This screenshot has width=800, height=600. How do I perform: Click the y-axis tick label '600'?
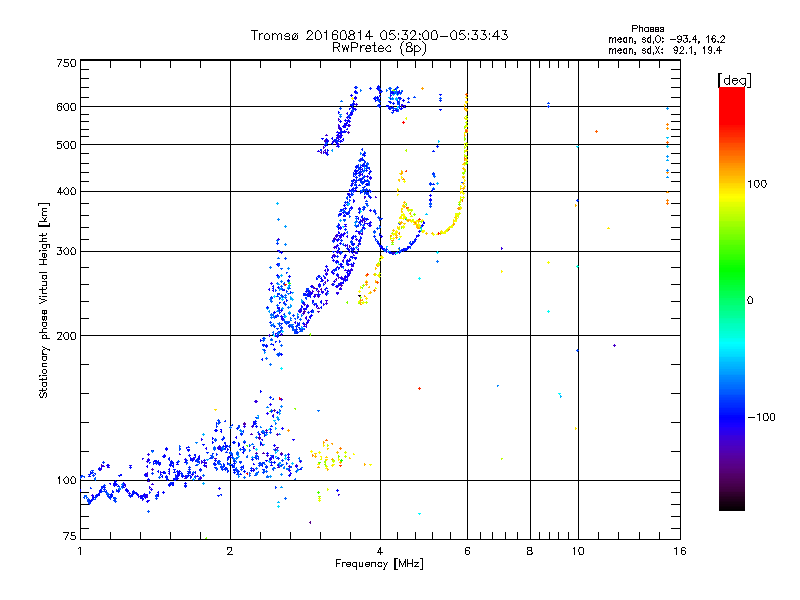pos(66,107)
